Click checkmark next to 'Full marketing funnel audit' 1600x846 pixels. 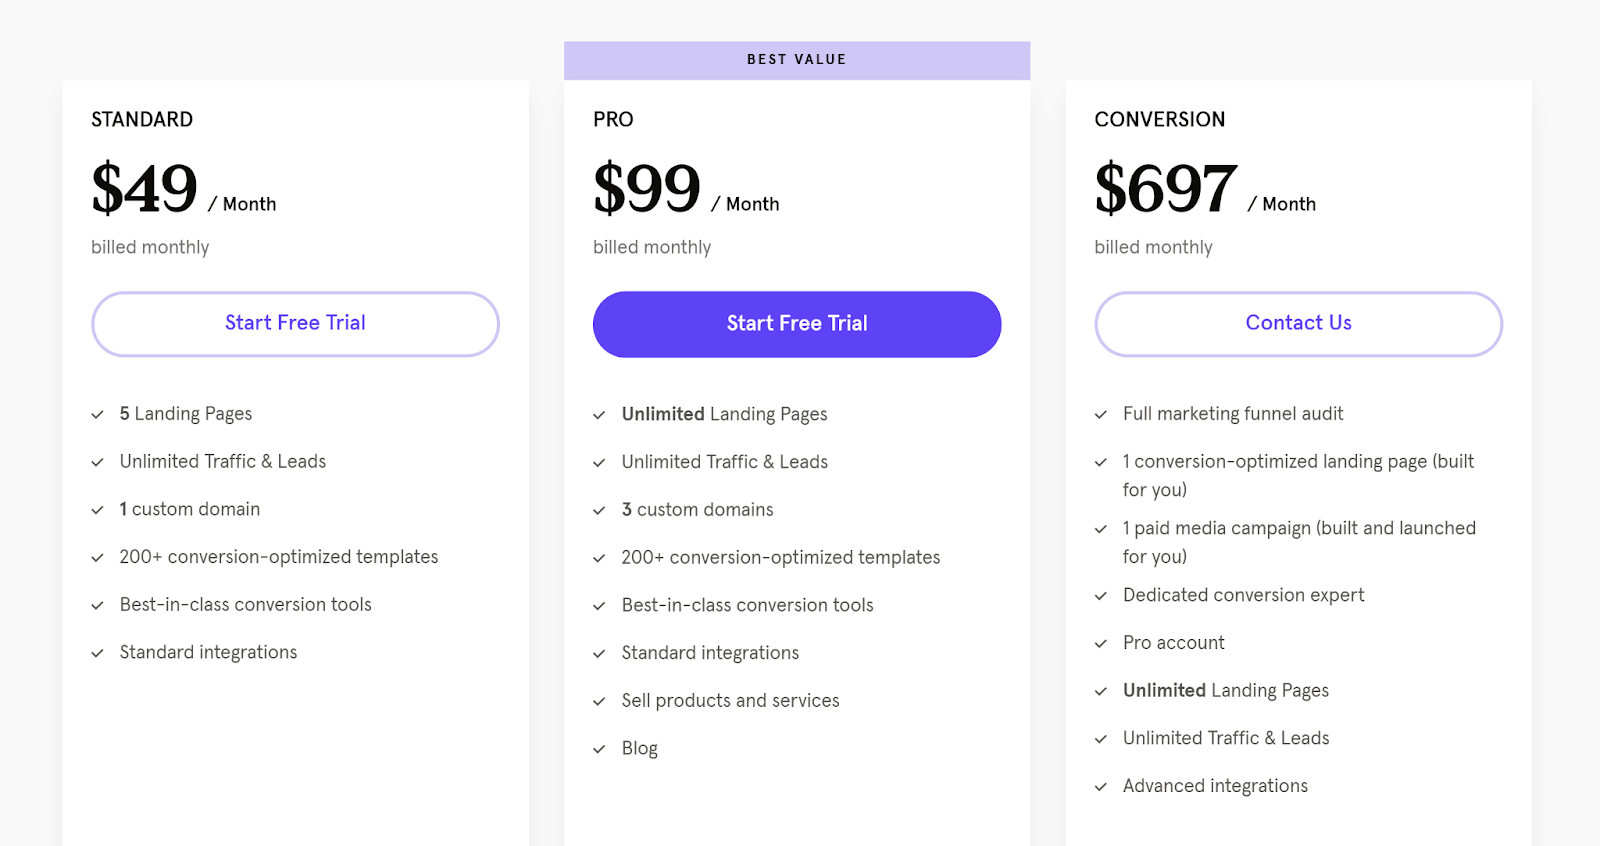pos(1101,414)
